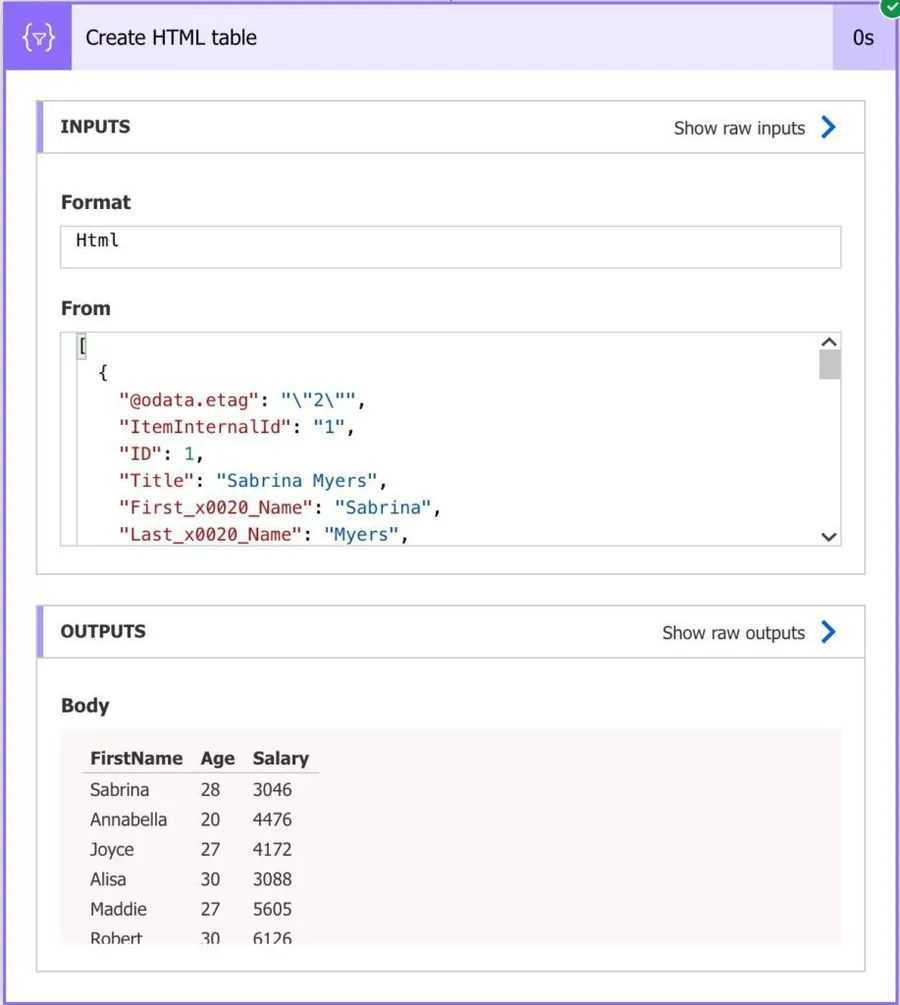Open the Show raw inputs link
Viewport: 900px width, 1005px height.
point(739,128)
